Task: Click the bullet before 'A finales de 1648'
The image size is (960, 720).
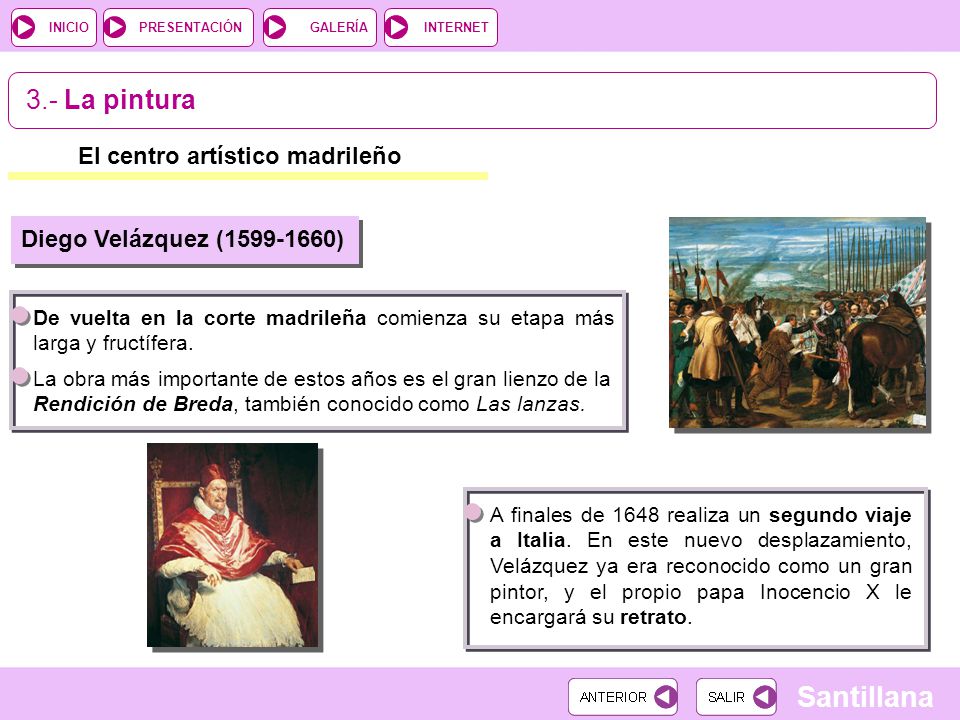Action: pos(474,513)
